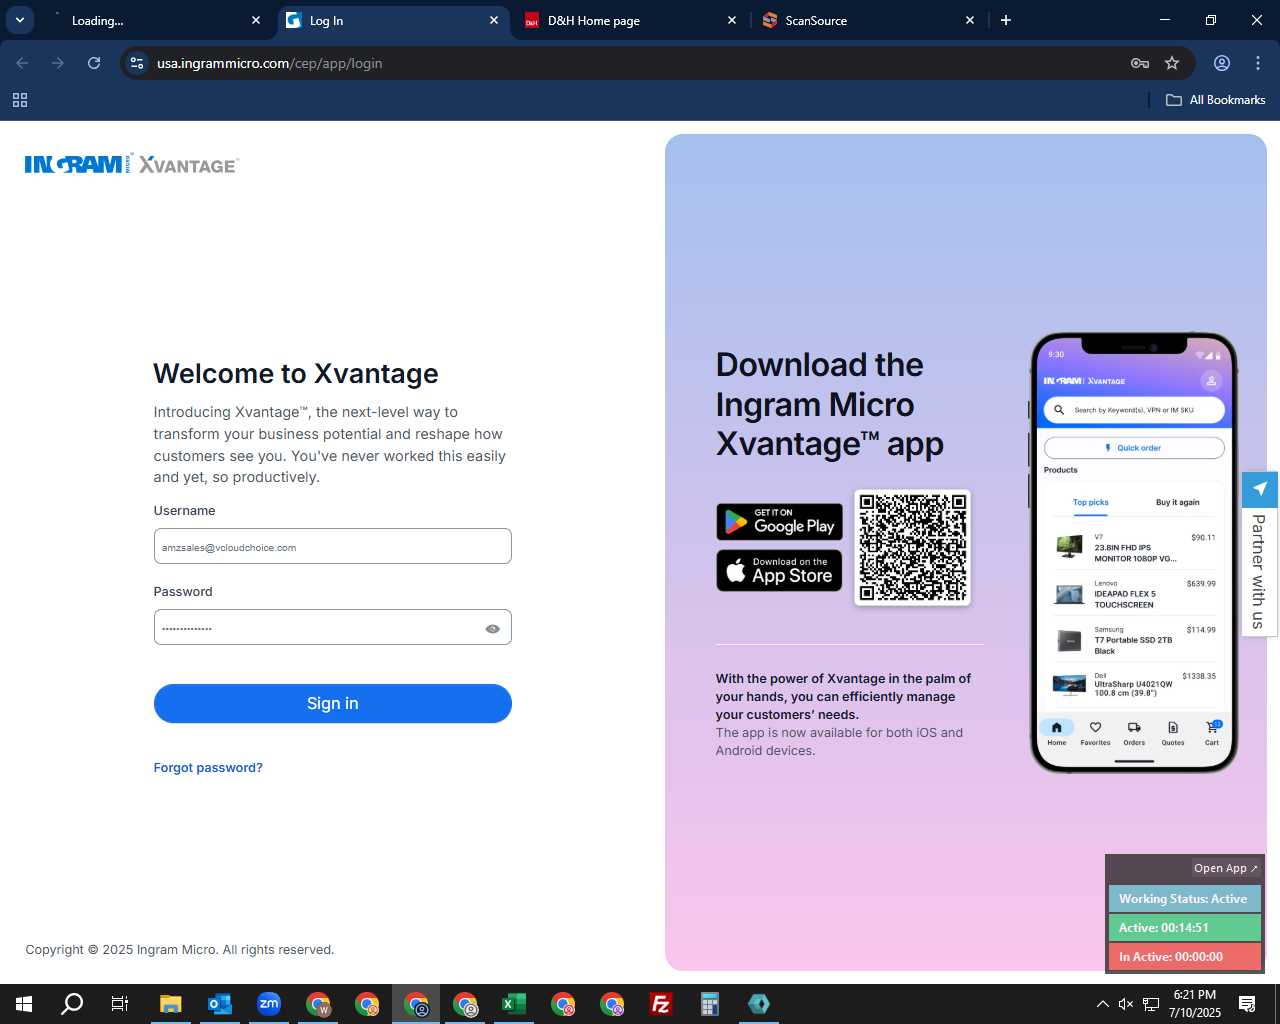Open the clock showing 6:21 PM

1195,1004
